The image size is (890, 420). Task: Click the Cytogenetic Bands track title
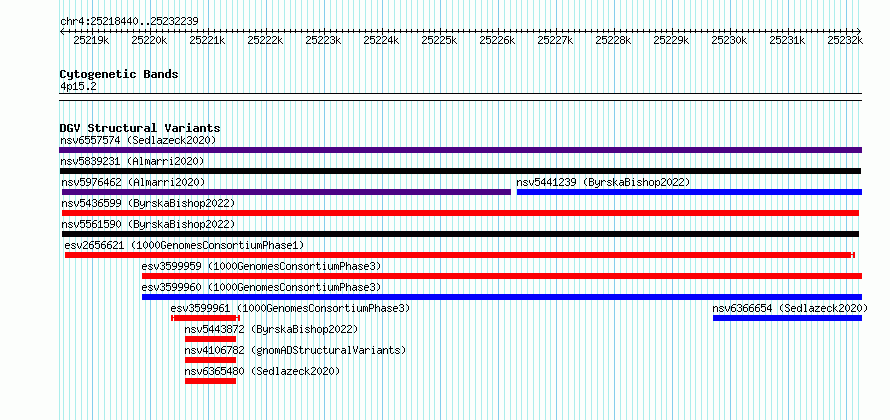point(119,74)
